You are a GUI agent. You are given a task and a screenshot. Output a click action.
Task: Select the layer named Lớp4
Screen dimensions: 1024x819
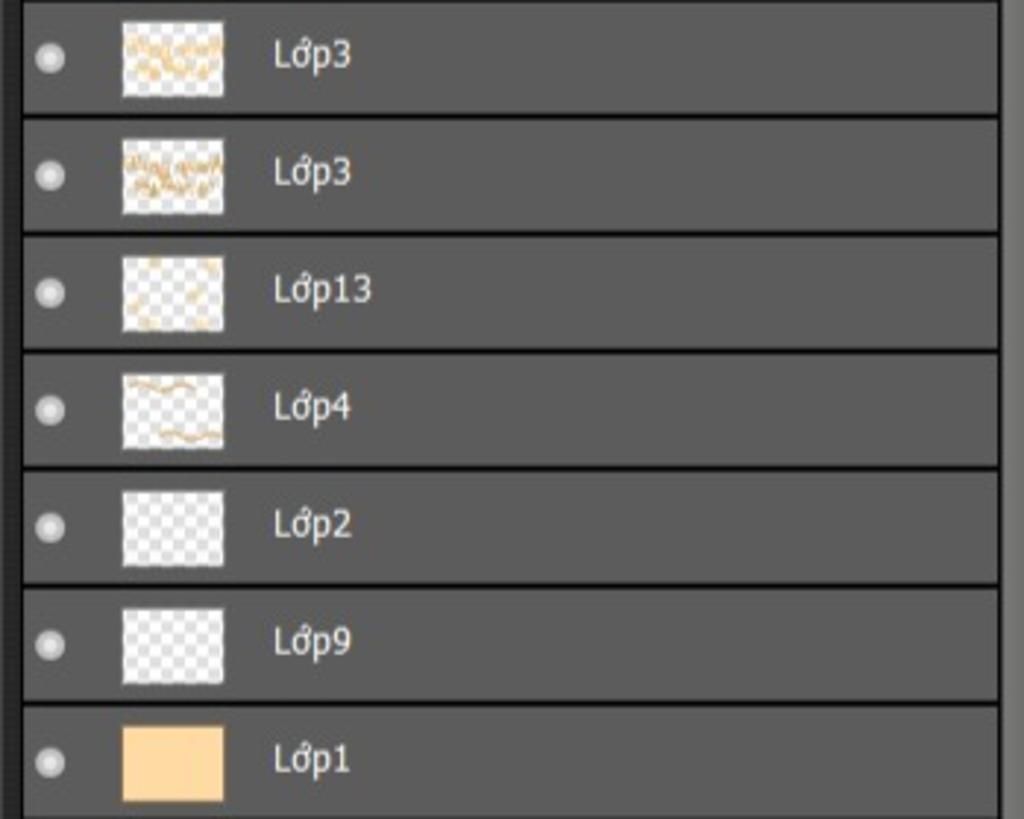pos(312,407)
